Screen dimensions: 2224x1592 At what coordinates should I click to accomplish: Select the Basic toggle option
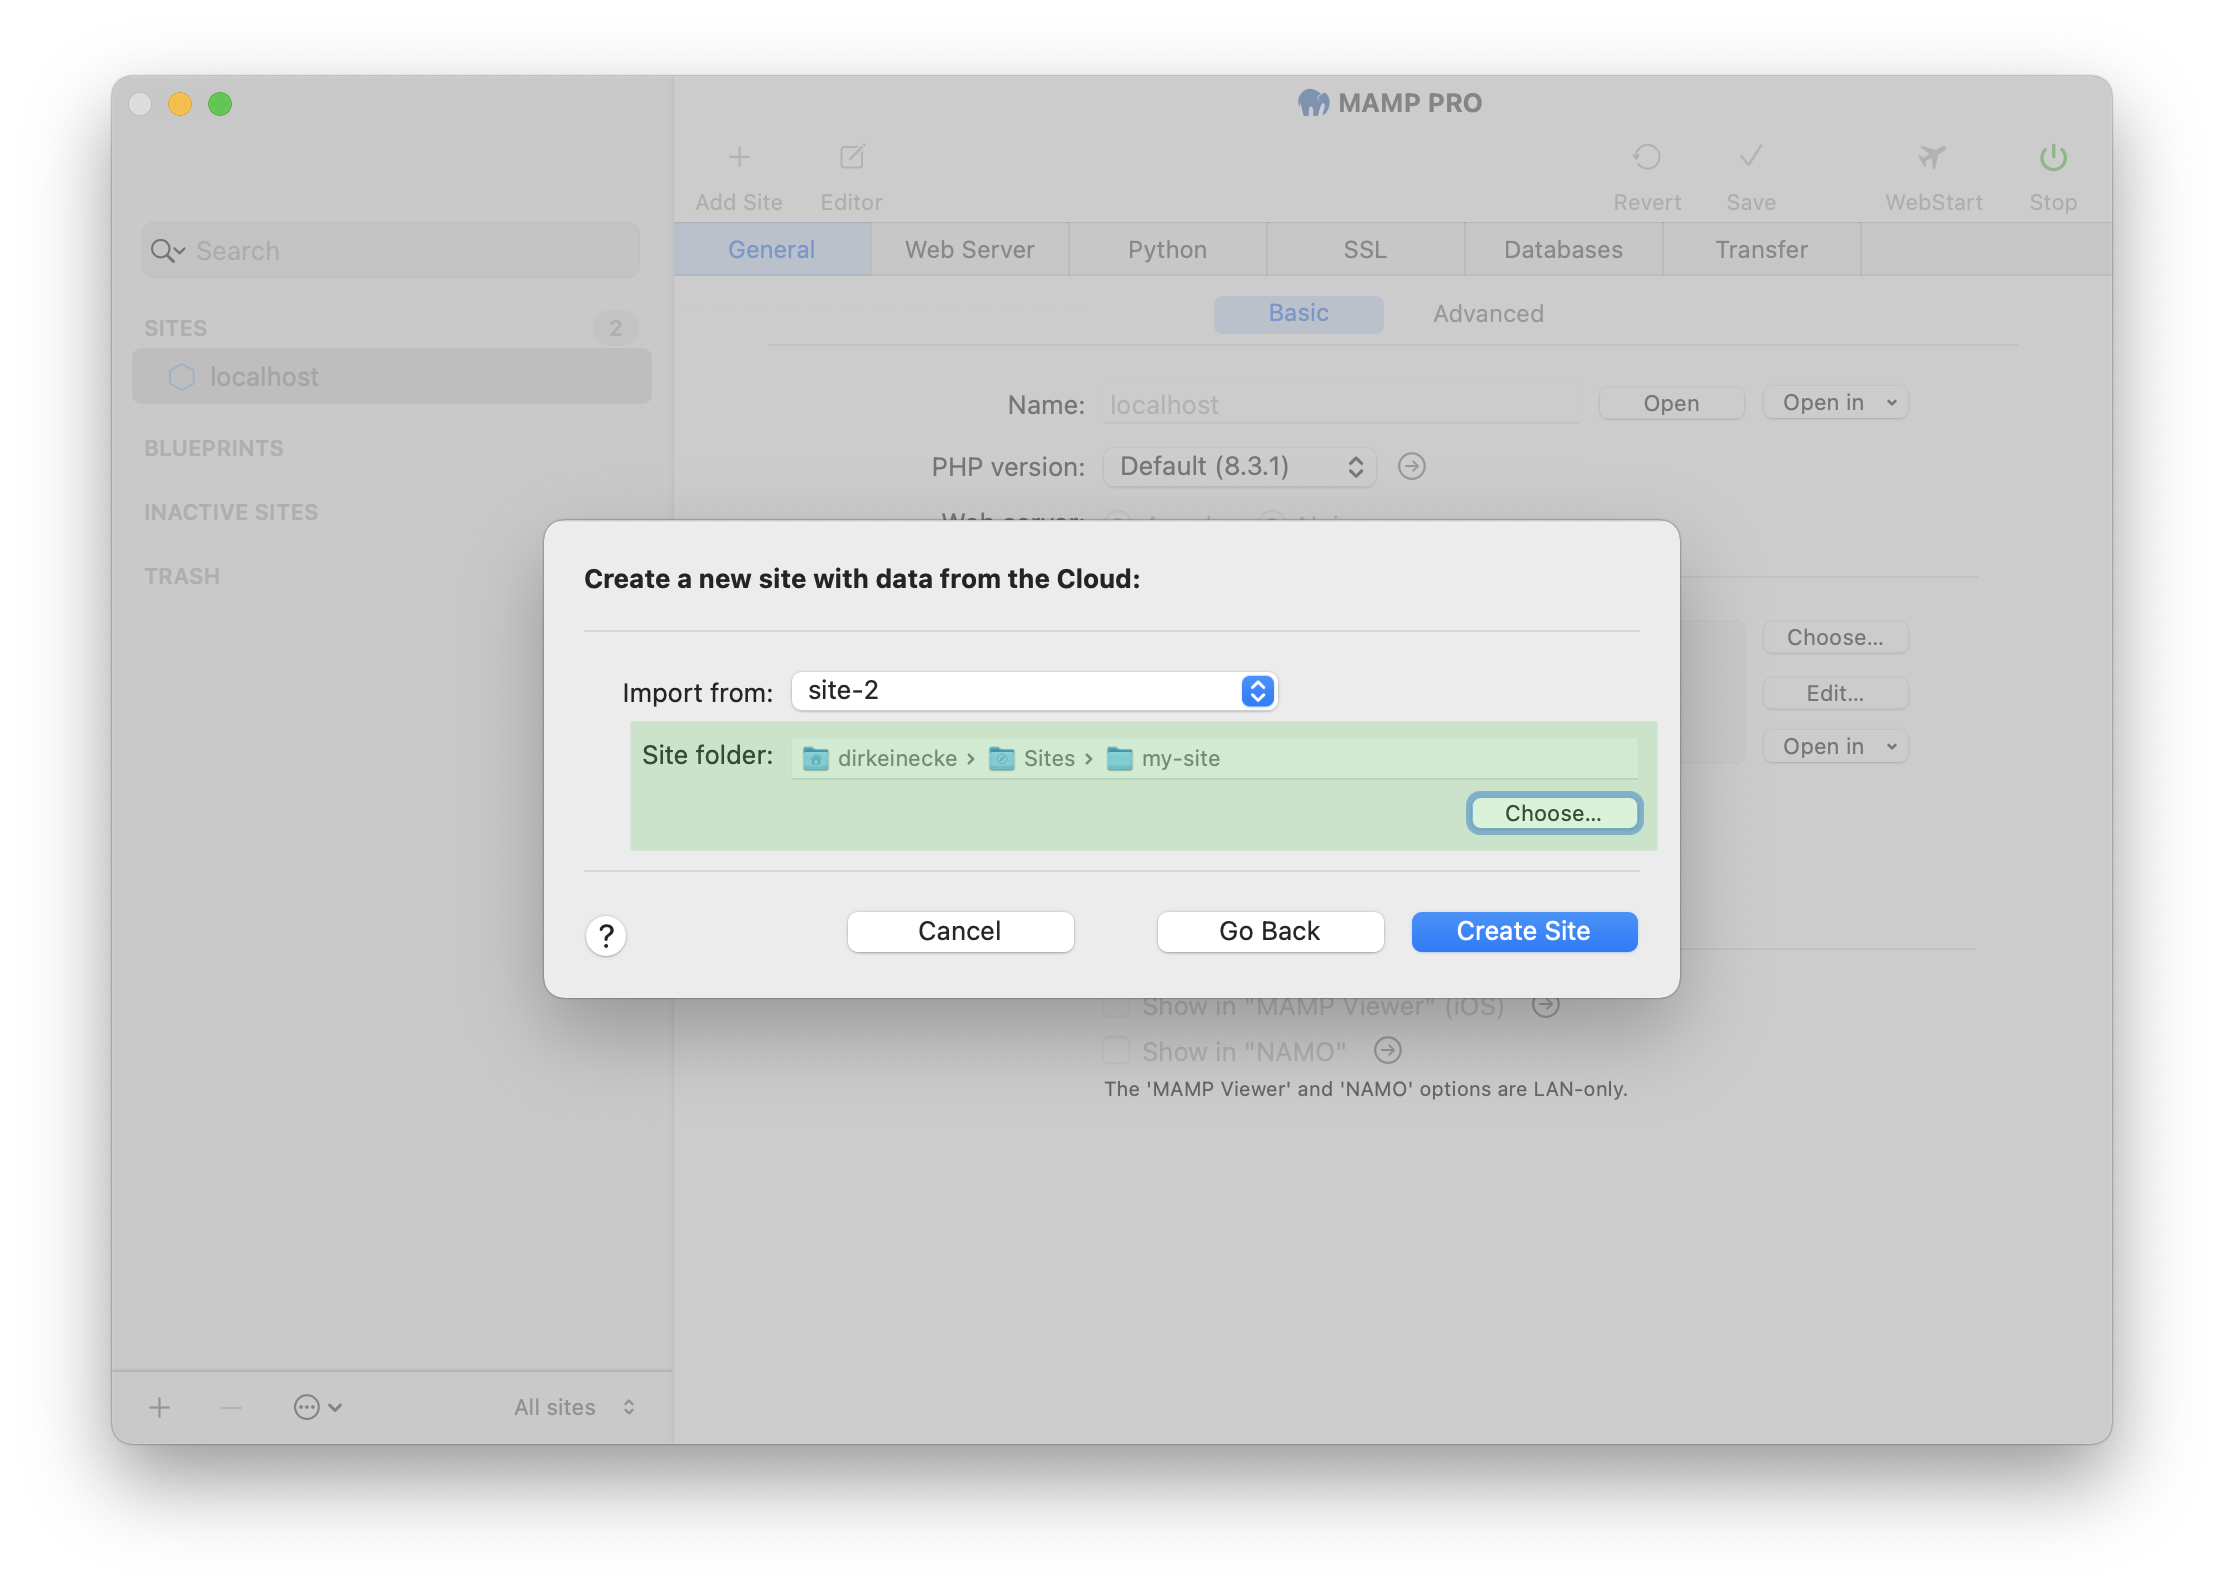tap(1299, 312)
